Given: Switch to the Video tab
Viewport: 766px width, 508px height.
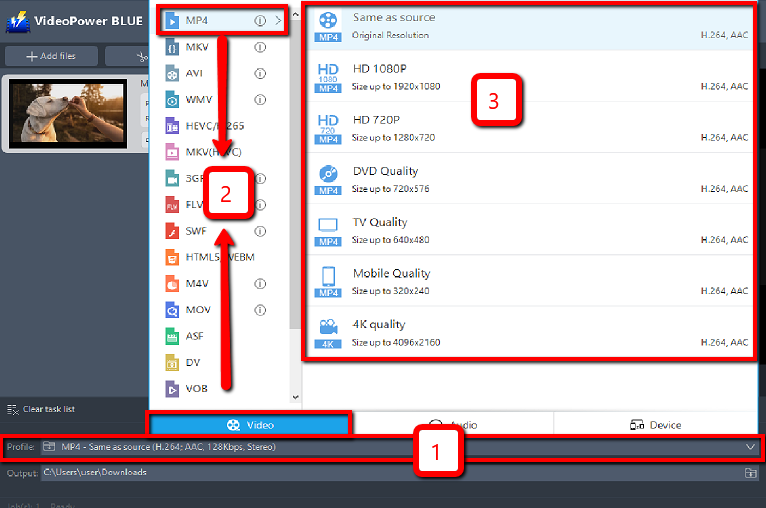Looking at the screenshot, I should point(250,425).
